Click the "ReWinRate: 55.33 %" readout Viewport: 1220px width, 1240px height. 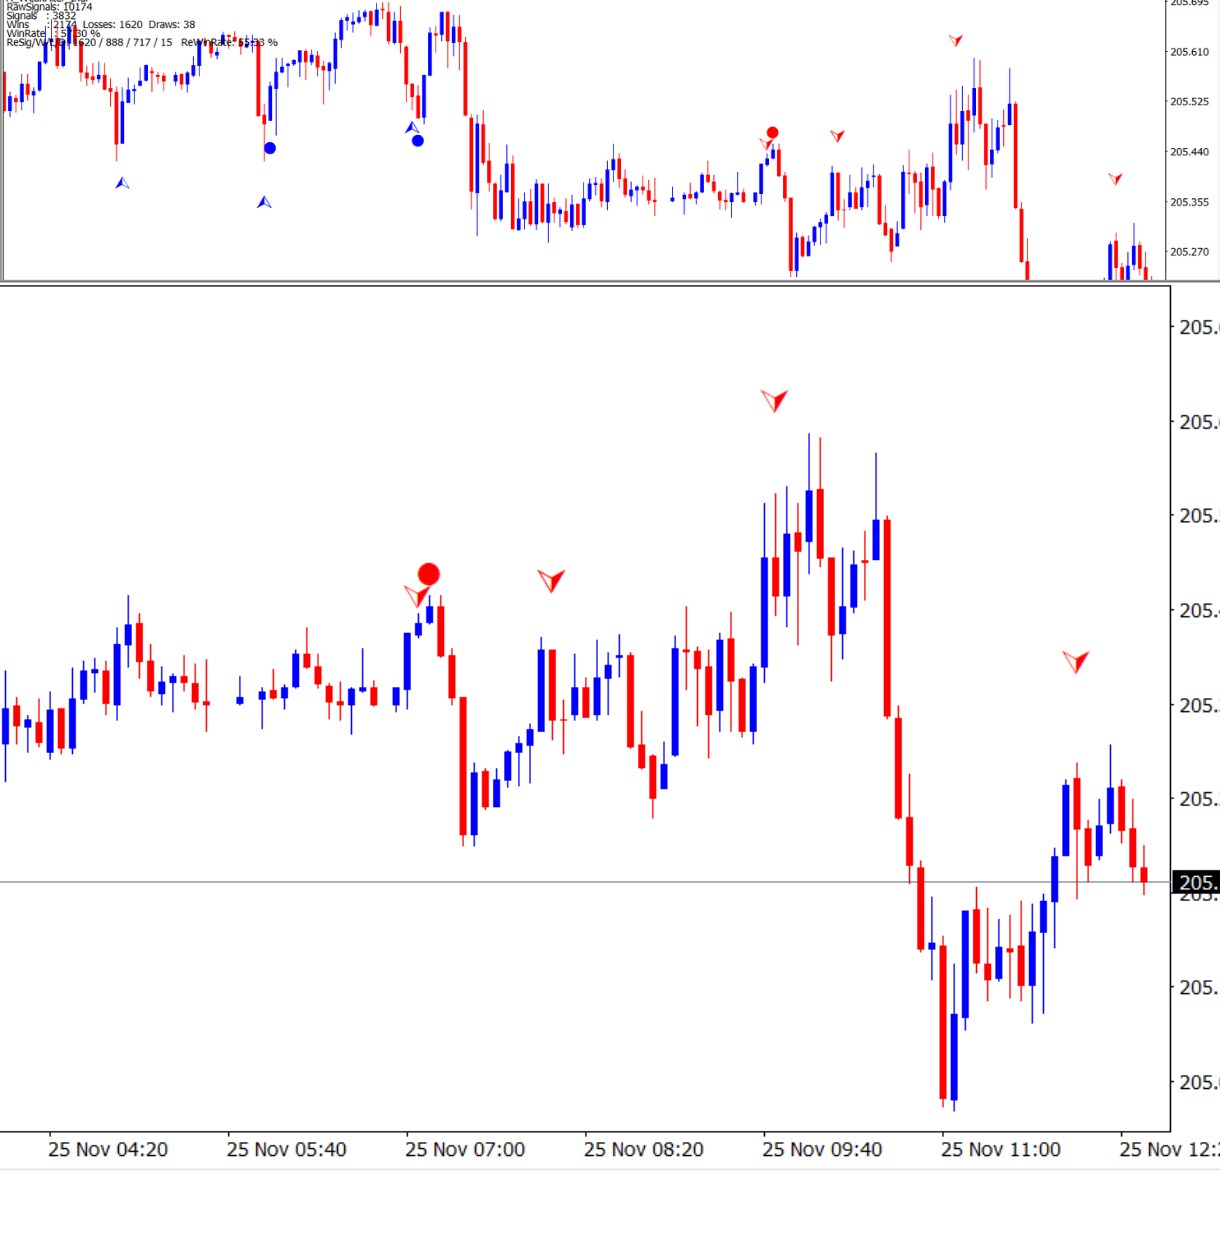click(229, 42)
